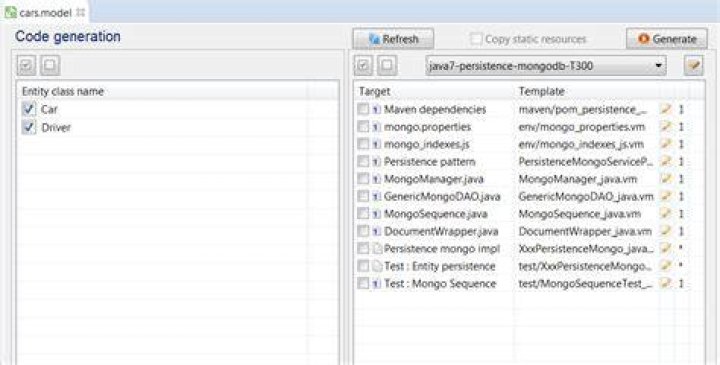
Task: Check the Maven dependencies target
Action: pyautogui.click(x=363, y=109)
